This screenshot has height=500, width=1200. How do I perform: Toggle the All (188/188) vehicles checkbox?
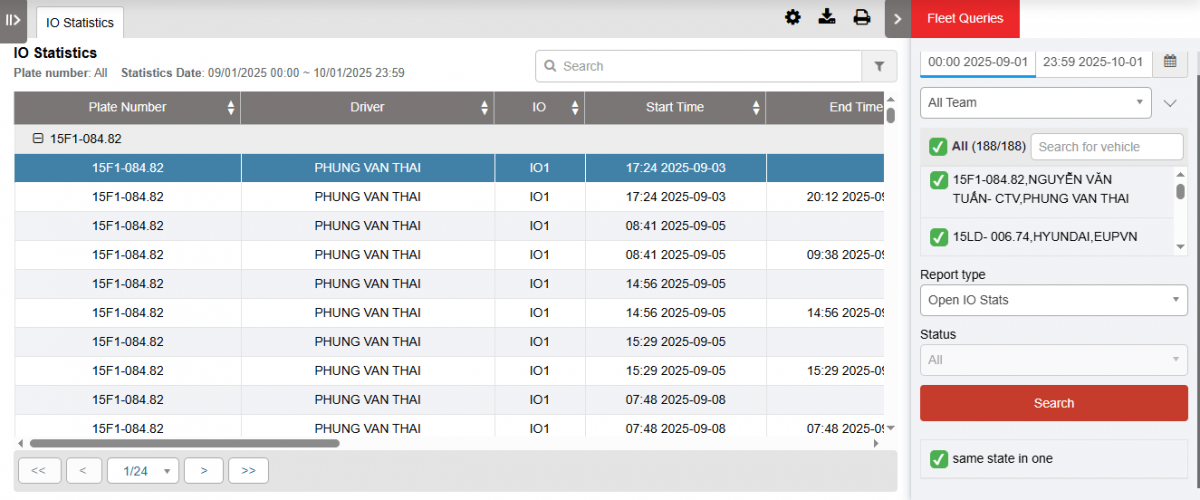938,147
